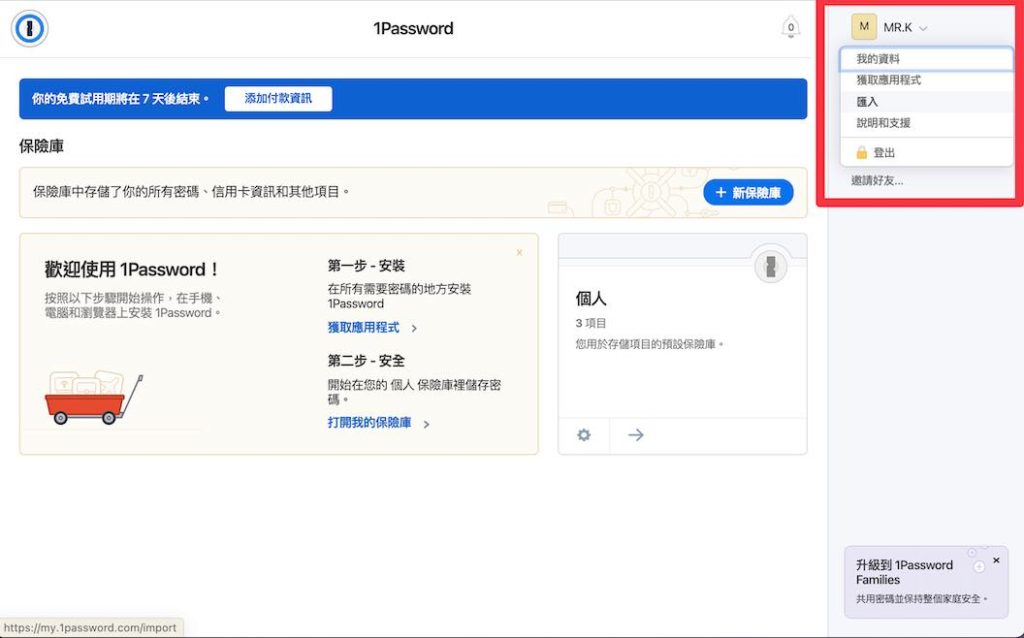Screen dimensions: 1024x638
Task: Open the notifications bell
Action: click(790, 27)
